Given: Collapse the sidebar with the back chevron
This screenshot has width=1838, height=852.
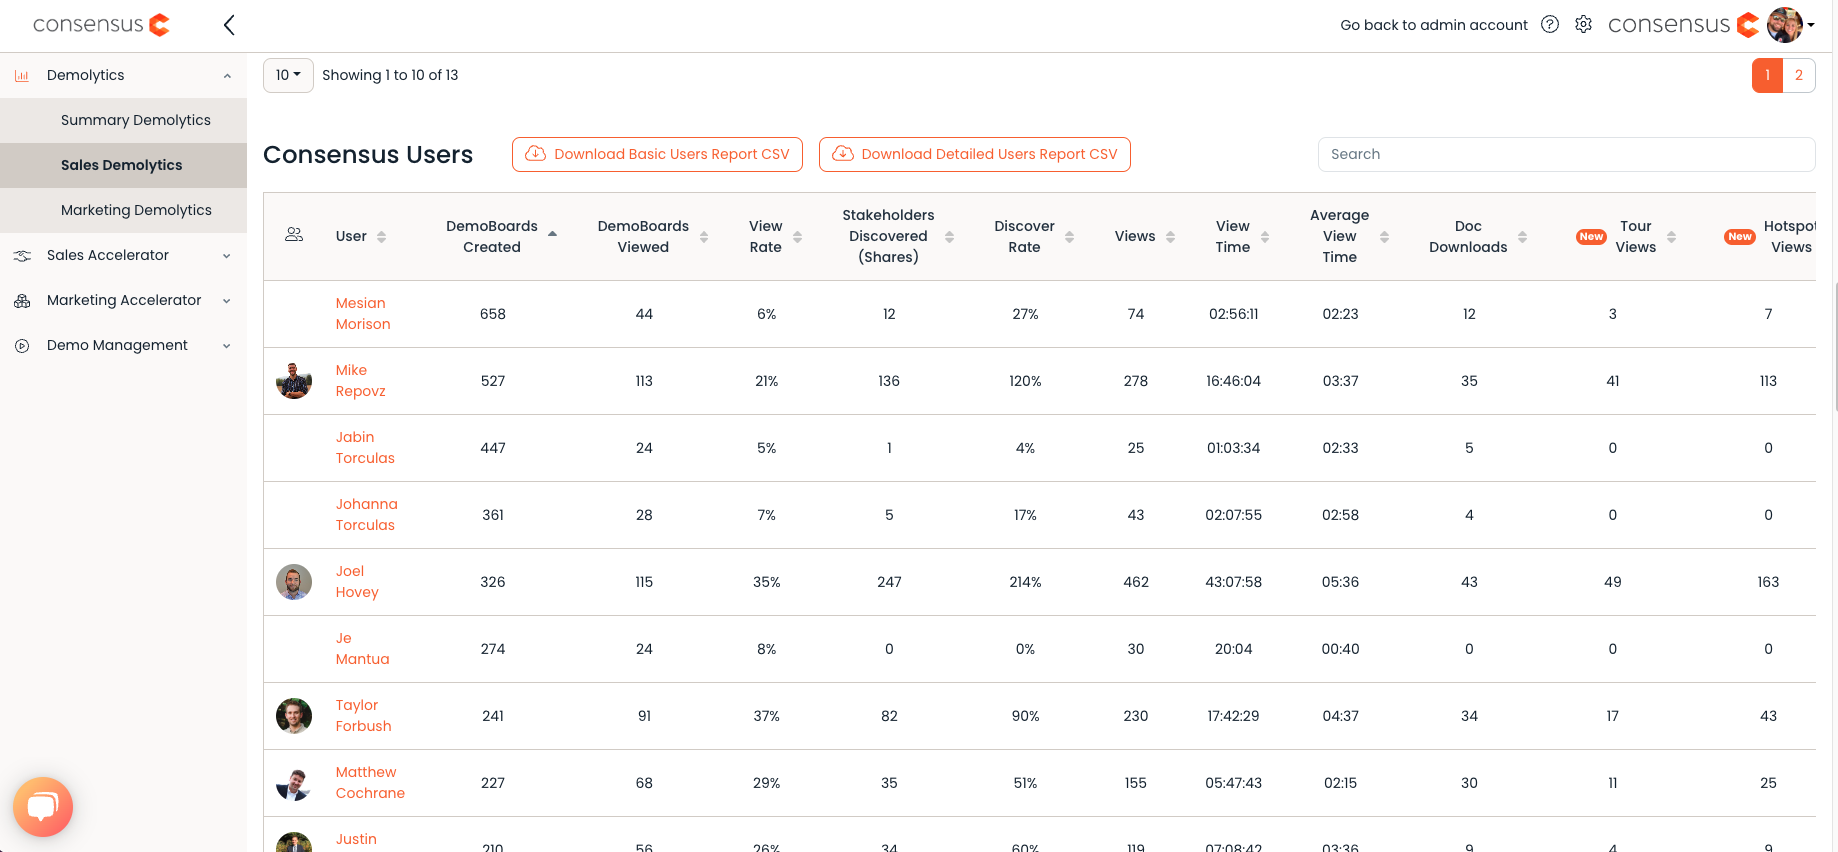Looking at the screenshot, I should click(229, 25).
